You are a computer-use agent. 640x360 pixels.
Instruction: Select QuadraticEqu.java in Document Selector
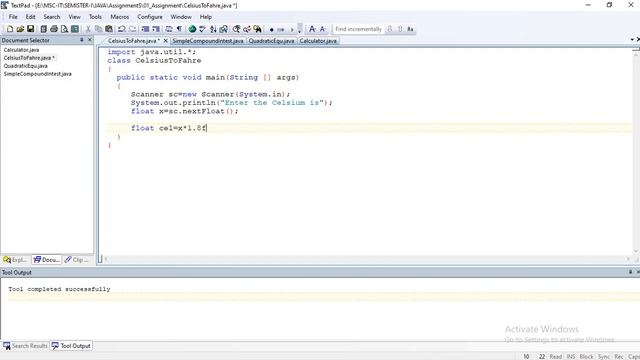coord(25,66)
